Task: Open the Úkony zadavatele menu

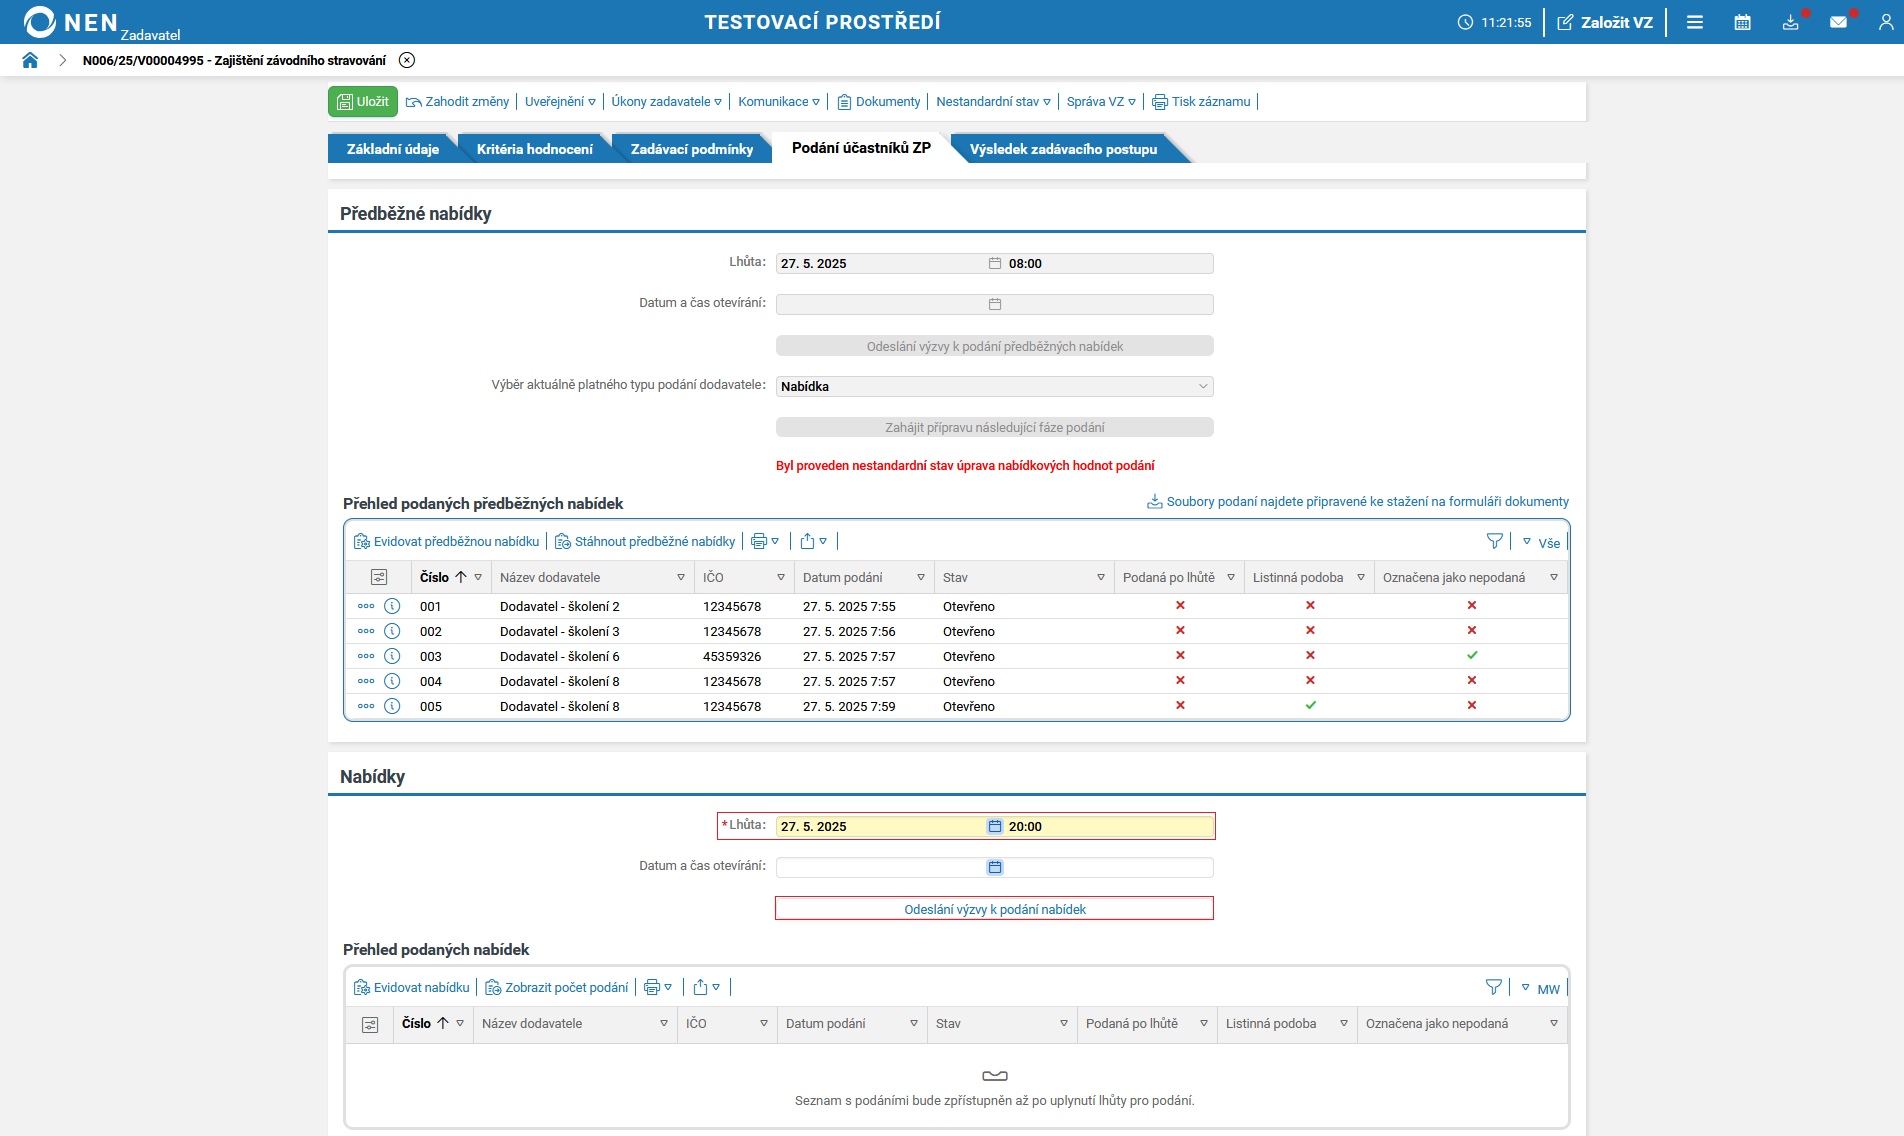Action: [667, 102]
